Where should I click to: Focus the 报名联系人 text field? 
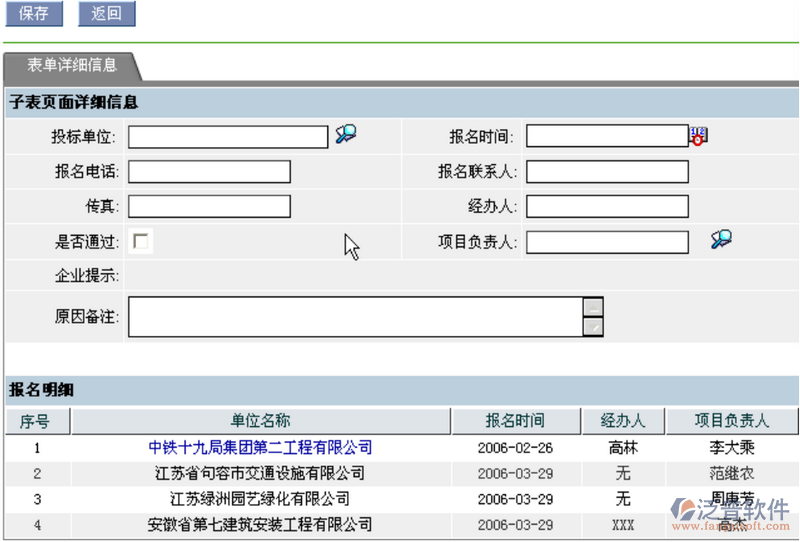tap(607, 172)
